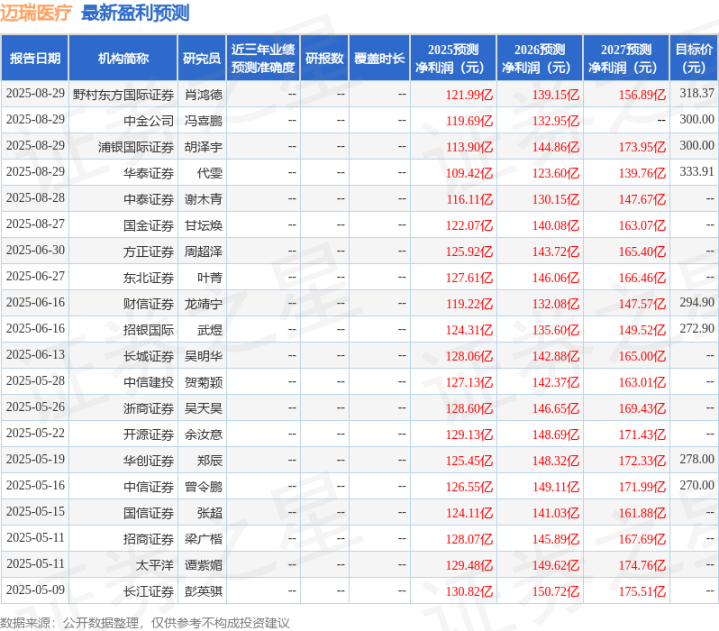This screenshot has width=719, height=631.
Task: Click 野村东方国际证券 institution cell
Action: 123,95
